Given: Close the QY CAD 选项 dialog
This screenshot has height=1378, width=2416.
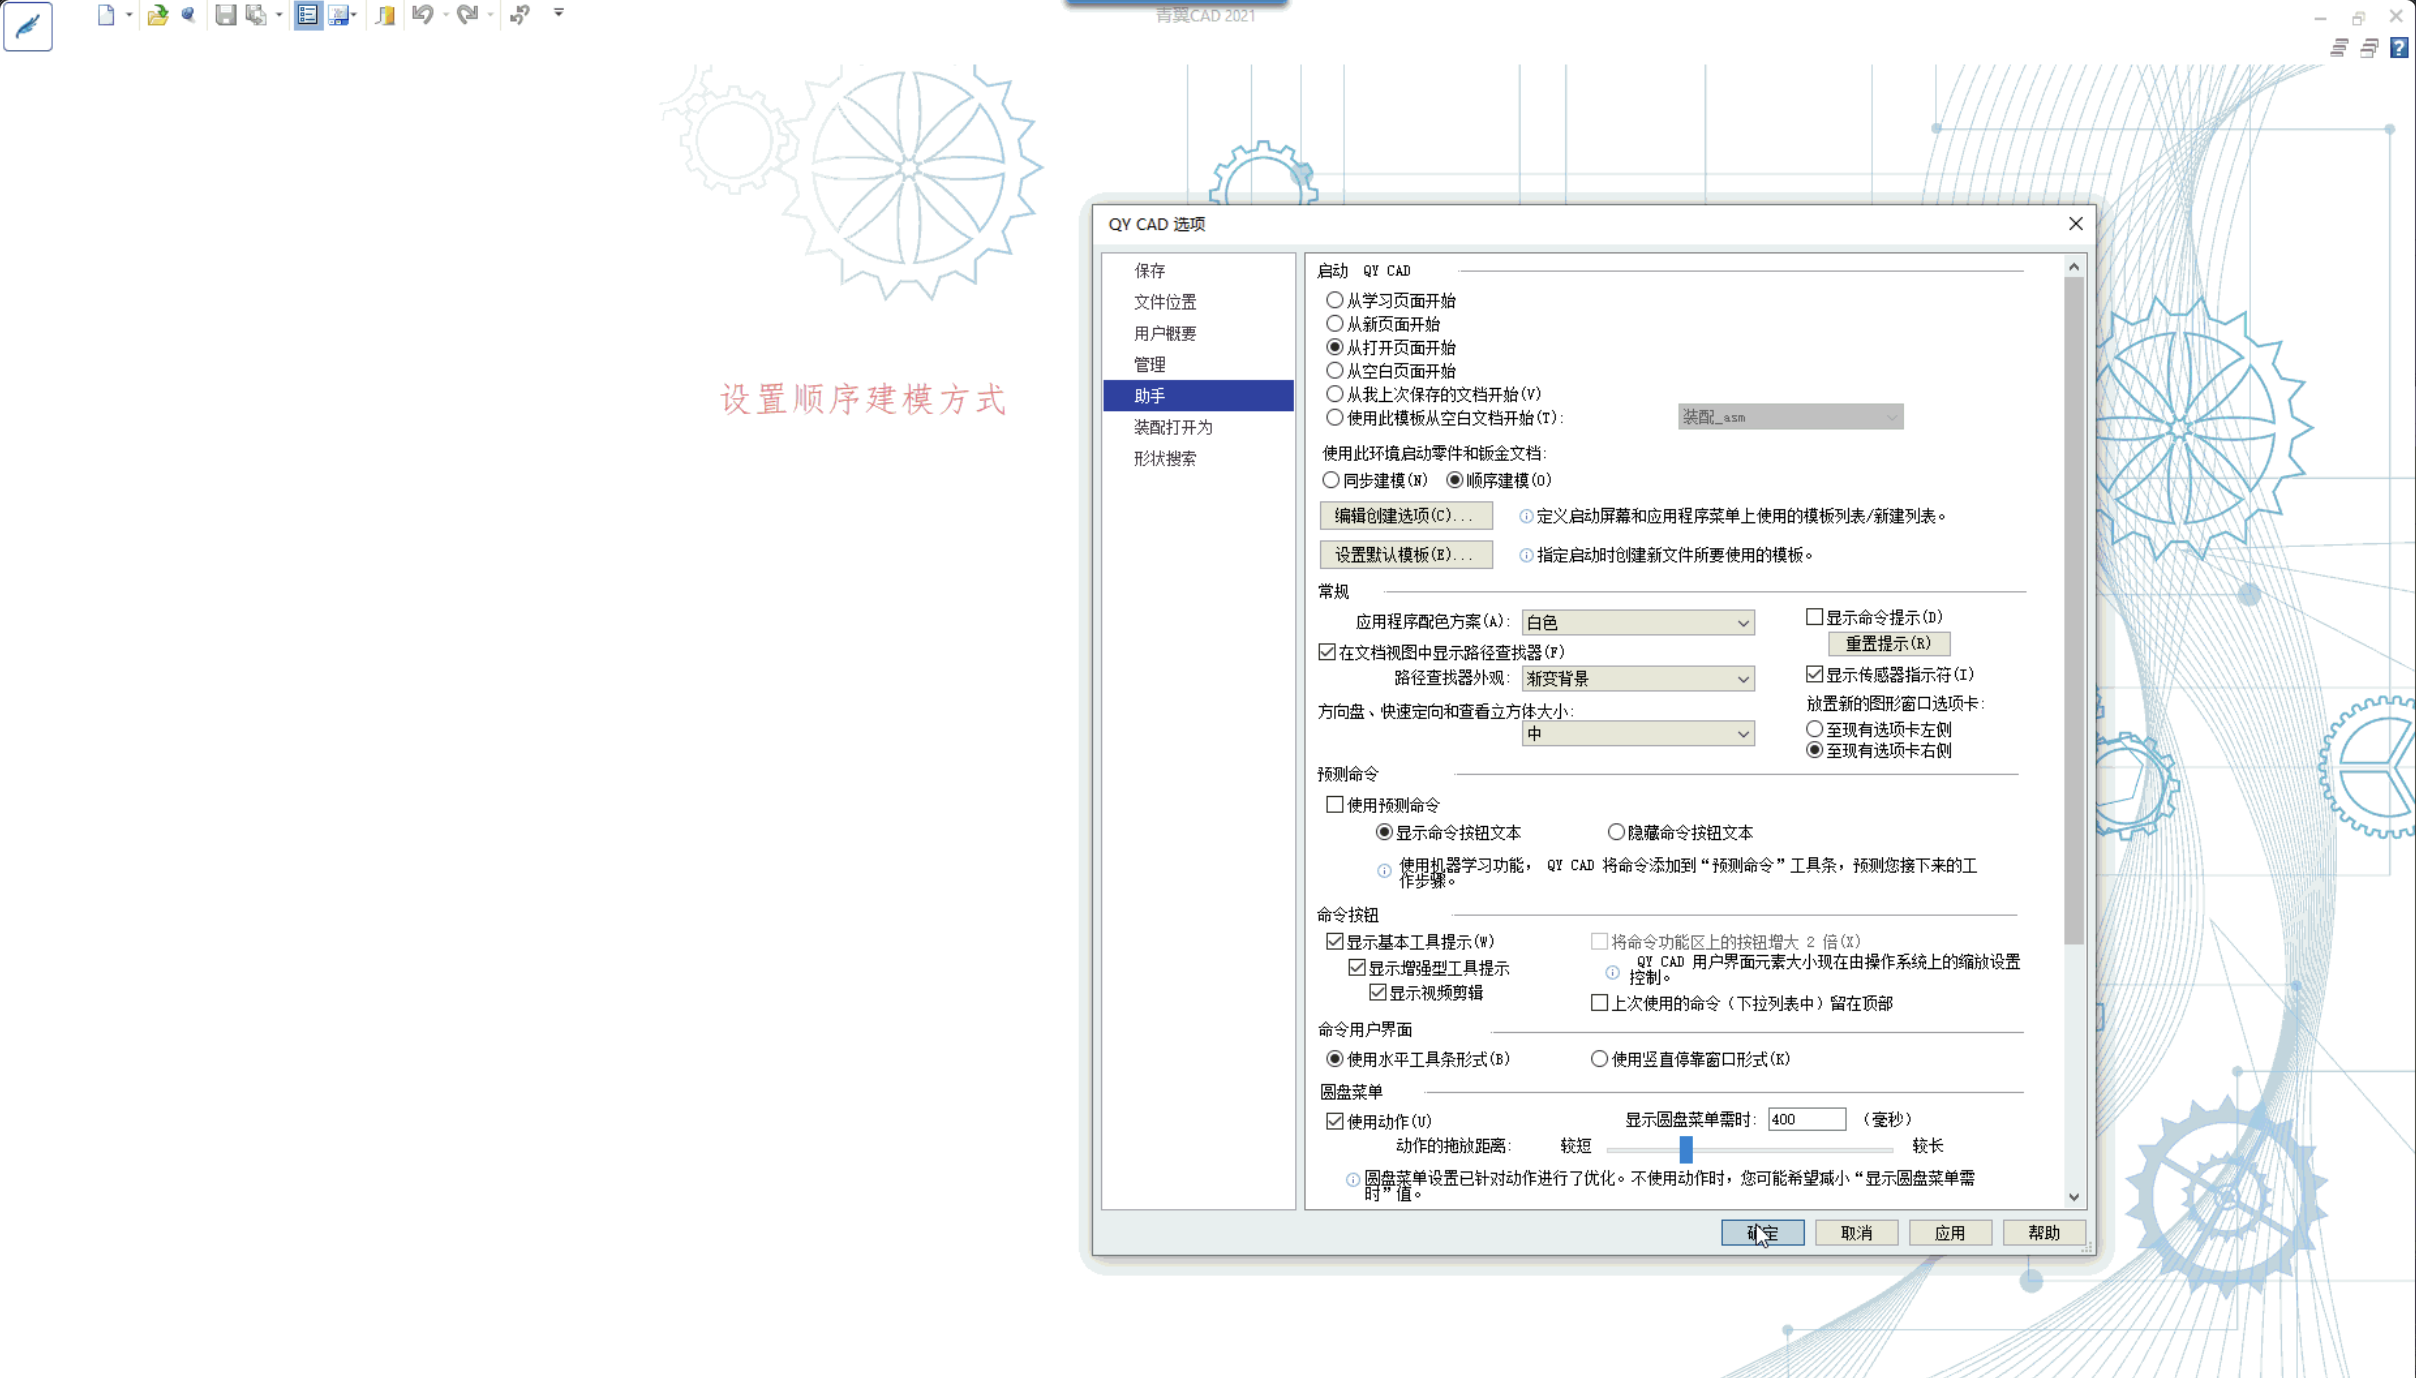Looking at the screenshot, I should 2076,223.
